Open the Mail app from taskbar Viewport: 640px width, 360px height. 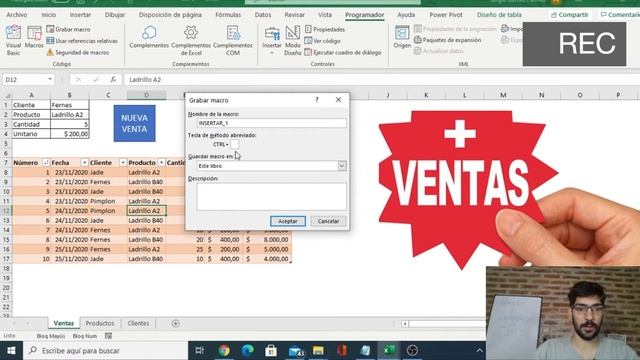[296, 351]
